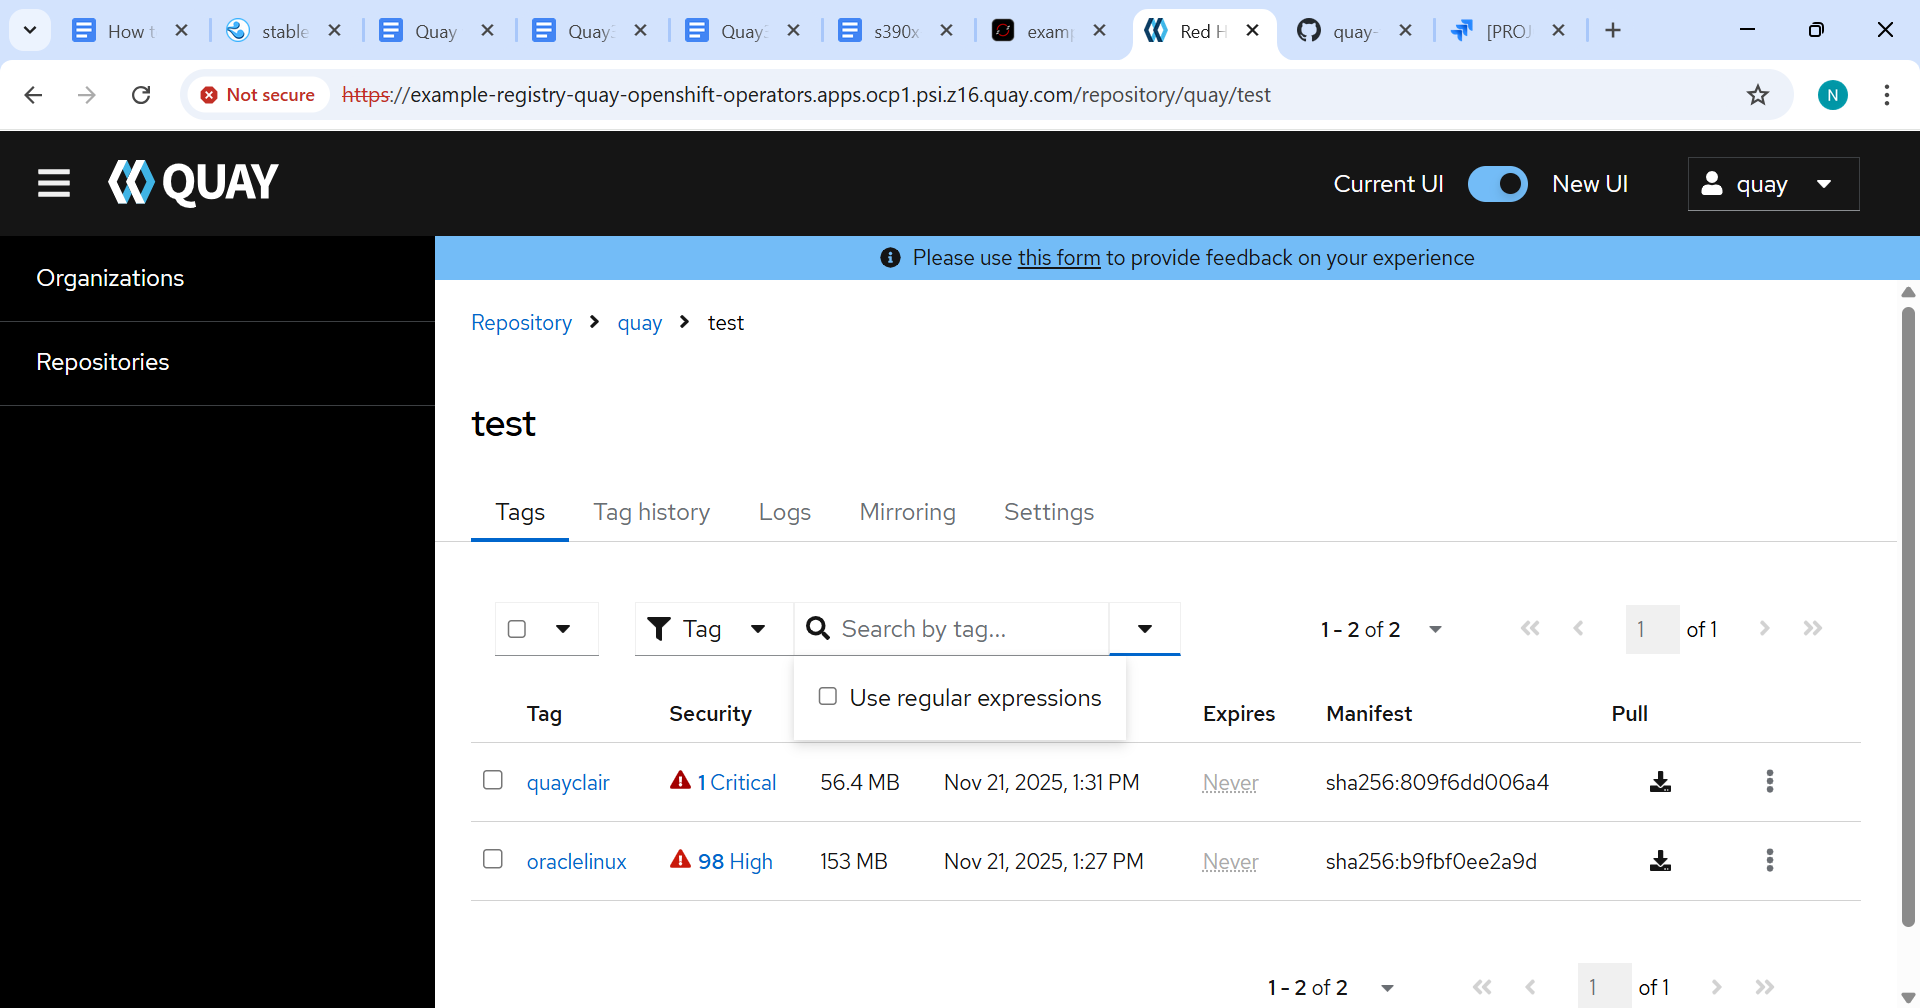Go to first page in bottom pagination
The width and height of the screenshot is (1920, 1008).
(1482, 988)
